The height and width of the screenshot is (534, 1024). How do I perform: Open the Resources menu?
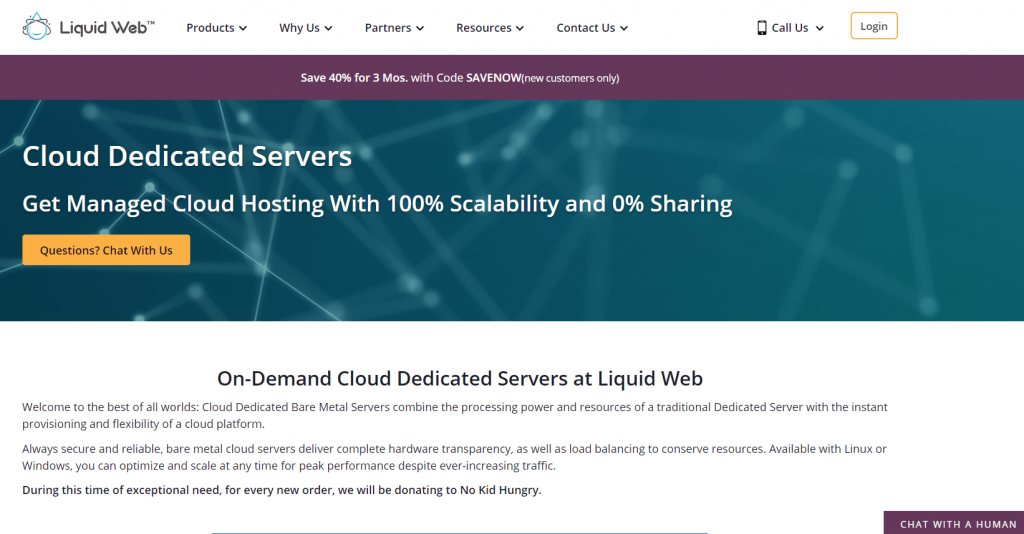click(490, 27)
